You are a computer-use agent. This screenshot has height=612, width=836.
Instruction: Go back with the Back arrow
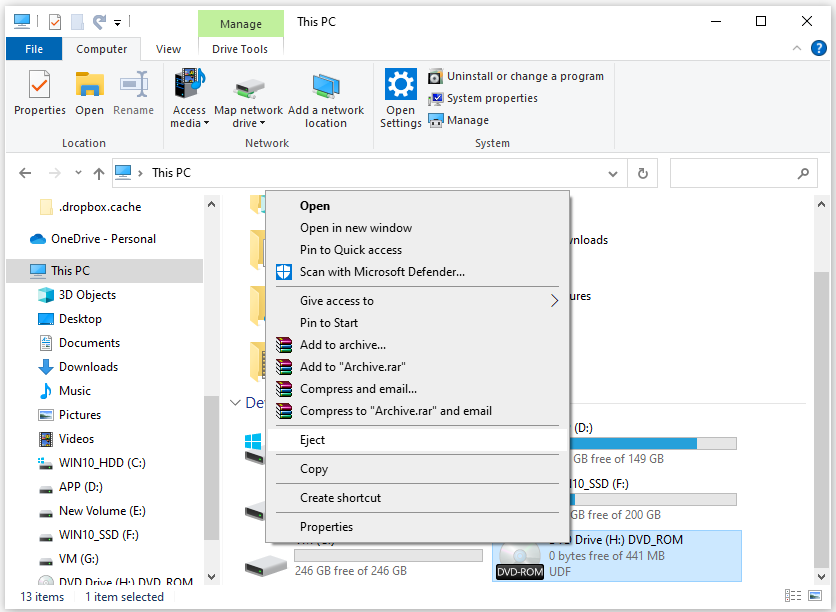click(25, 173)
